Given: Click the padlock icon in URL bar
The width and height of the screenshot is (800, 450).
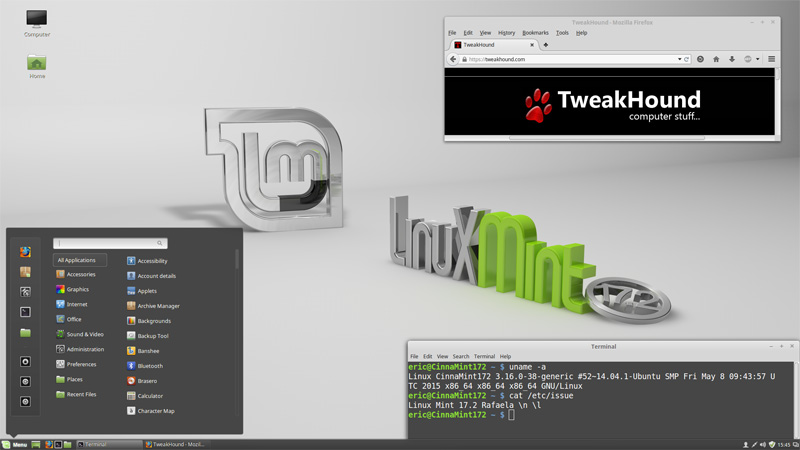Looking at the screenshot, I should click(464, 59).
